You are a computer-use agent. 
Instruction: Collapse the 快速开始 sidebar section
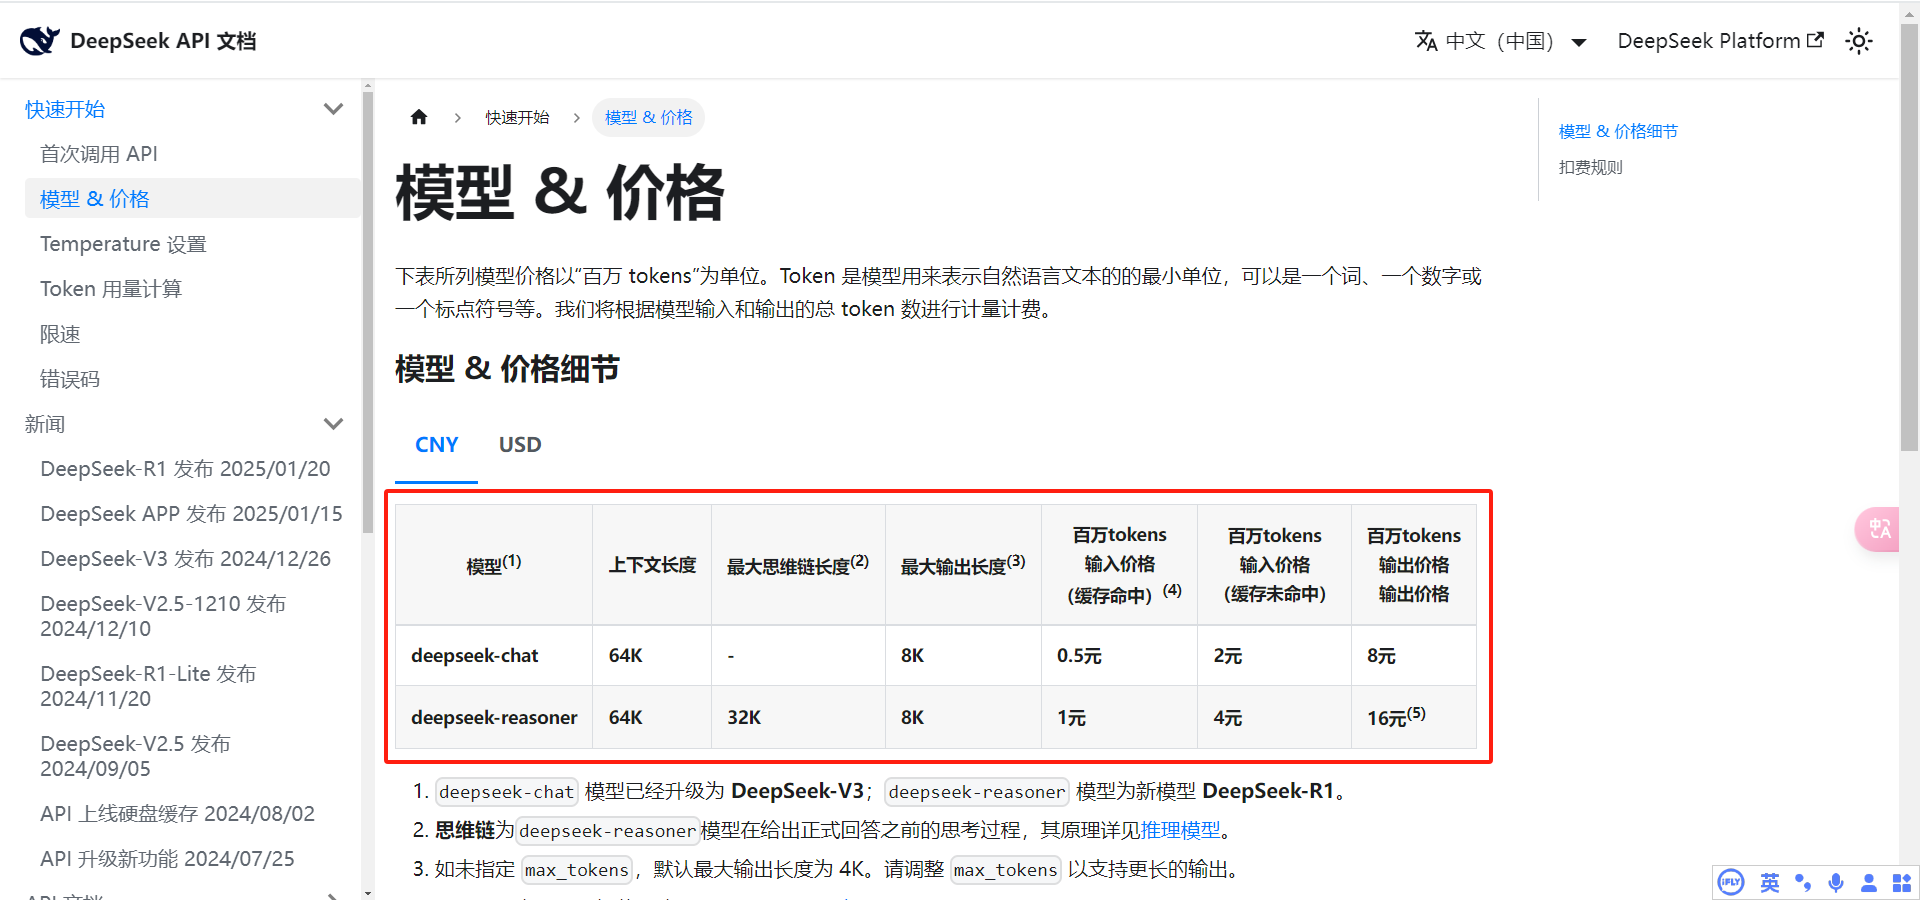click(x=333, y=109)
